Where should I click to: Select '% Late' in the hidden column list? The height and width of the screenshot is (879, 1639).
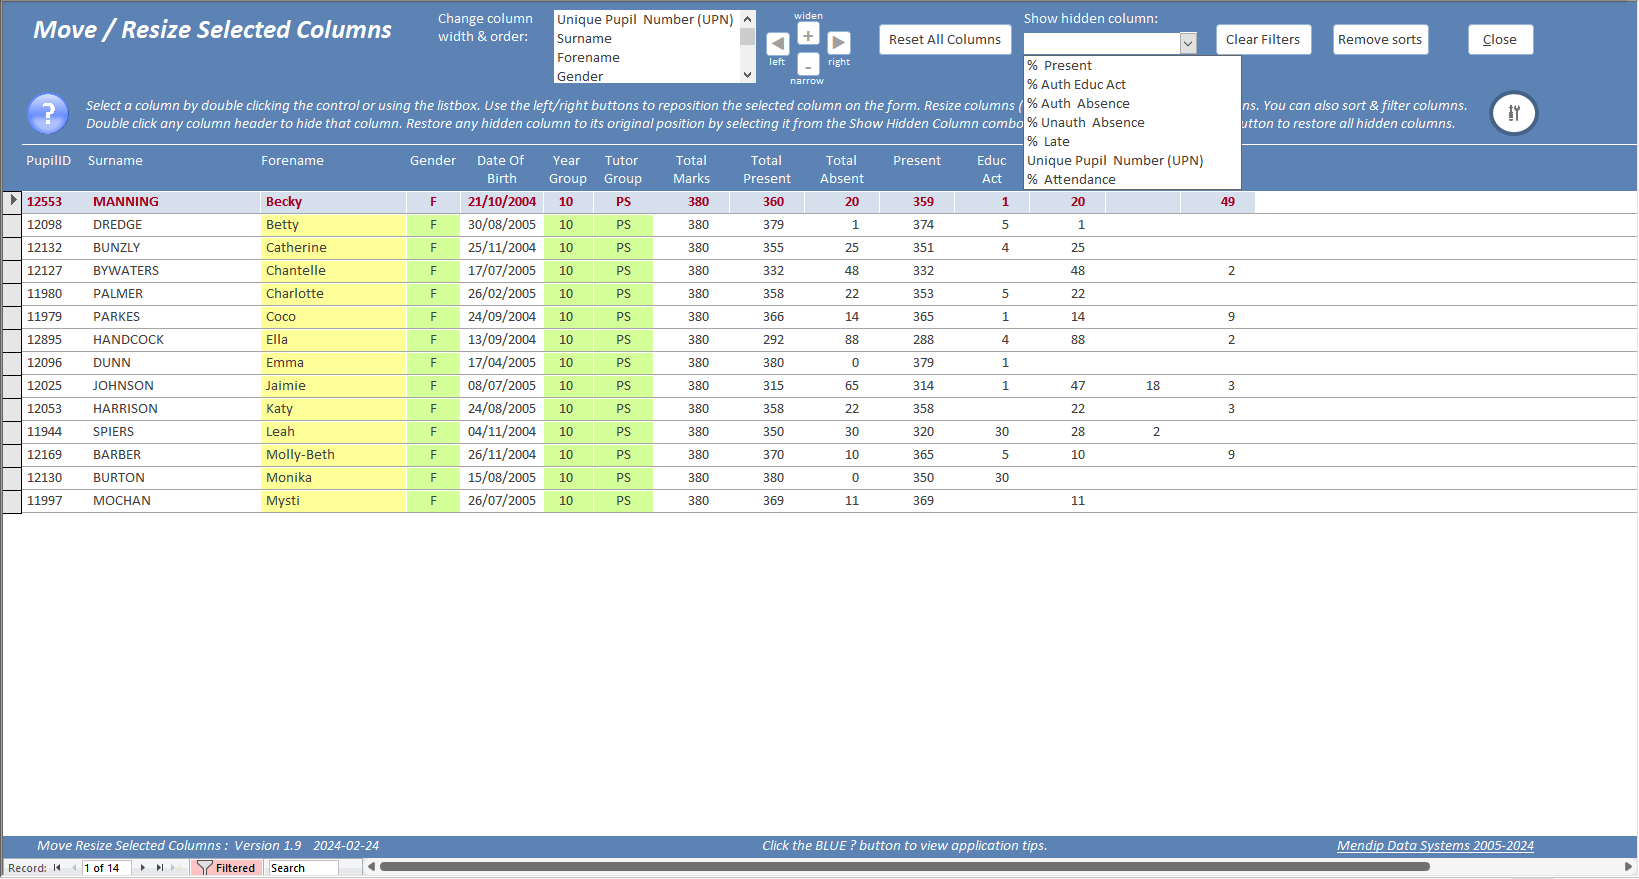tap(1132, 142)
